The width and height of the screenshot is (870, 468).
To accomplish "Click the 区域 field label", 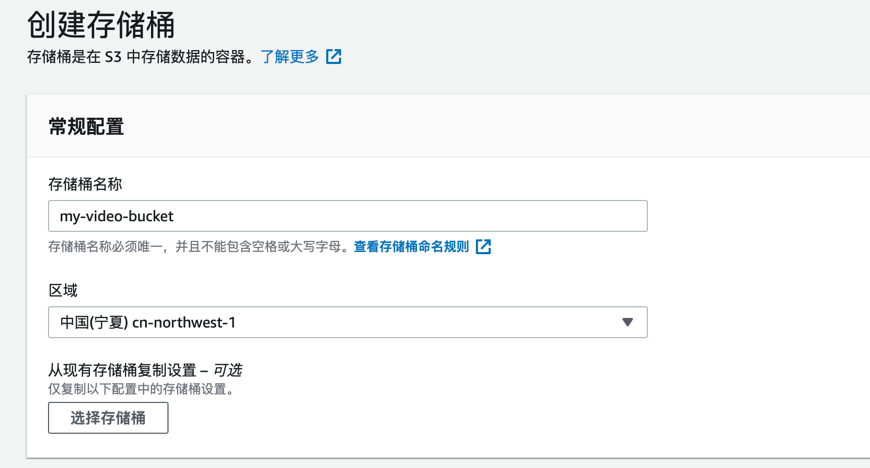I will click(x=63, y=290).
